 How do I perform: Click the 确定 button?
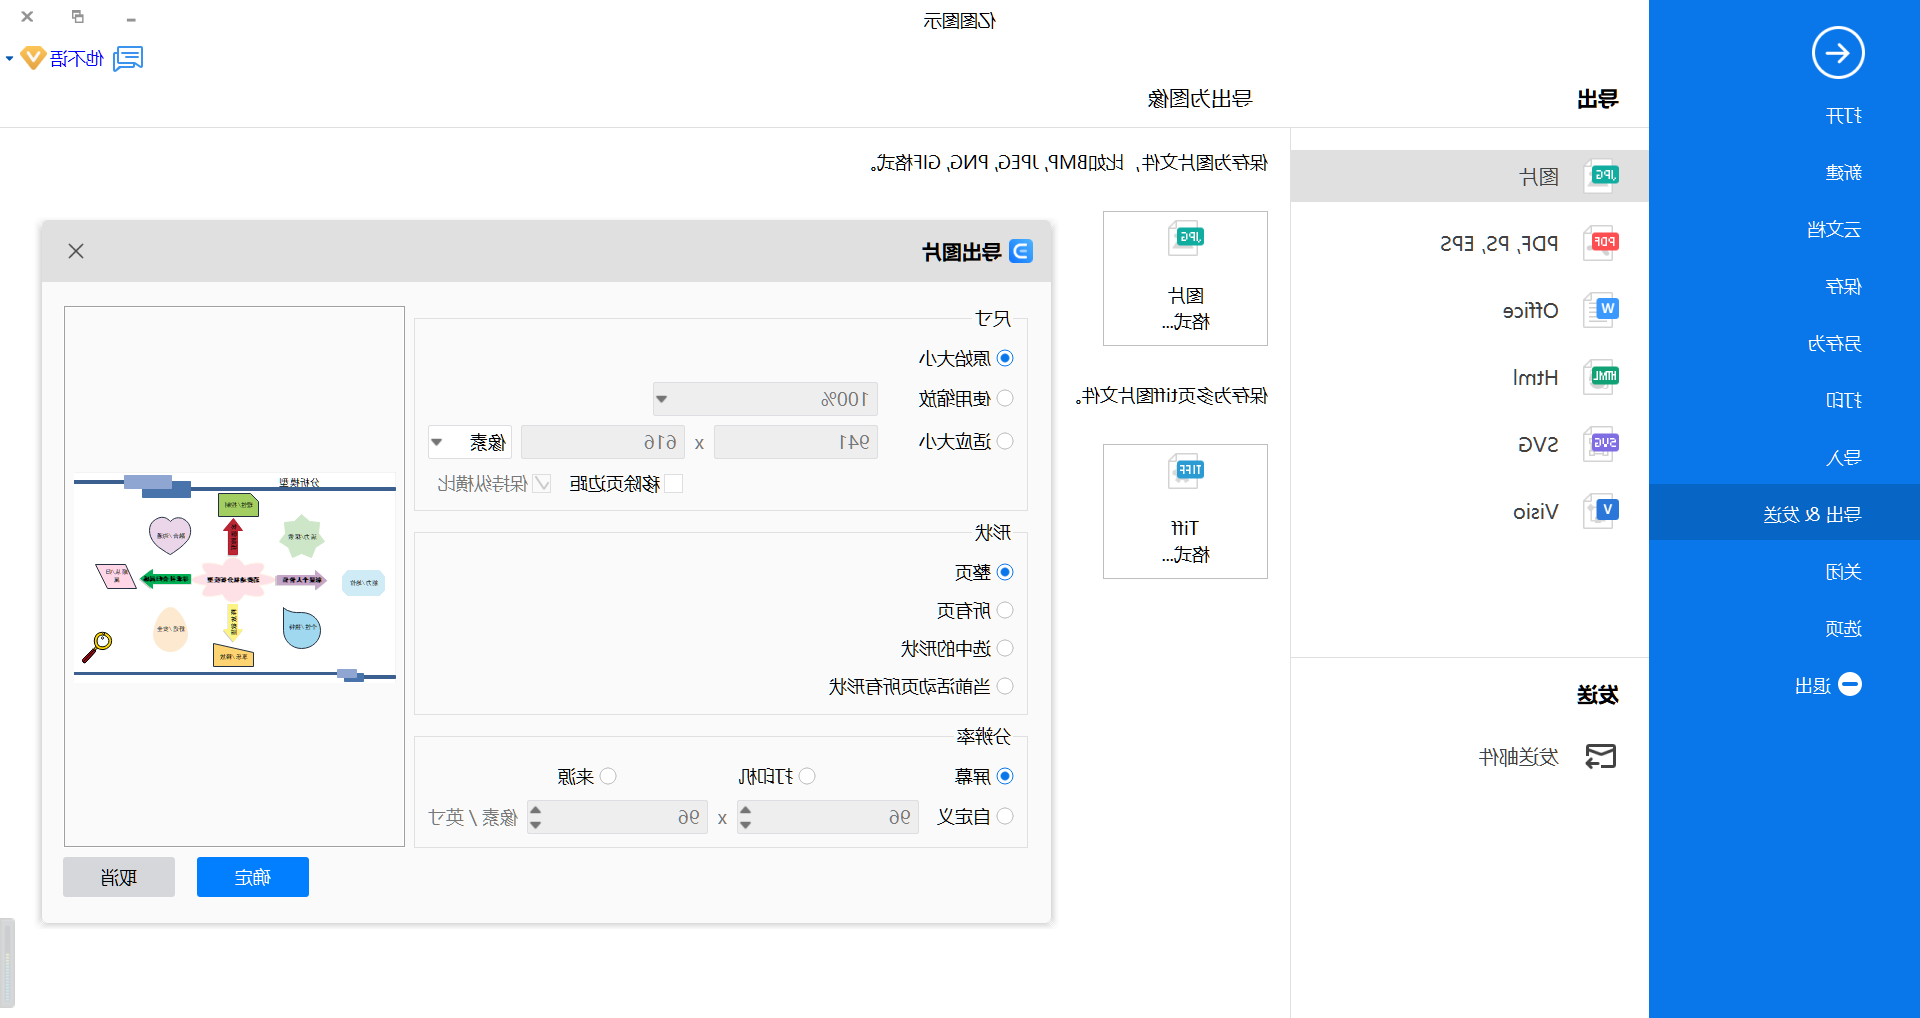(x=253, y=877)
